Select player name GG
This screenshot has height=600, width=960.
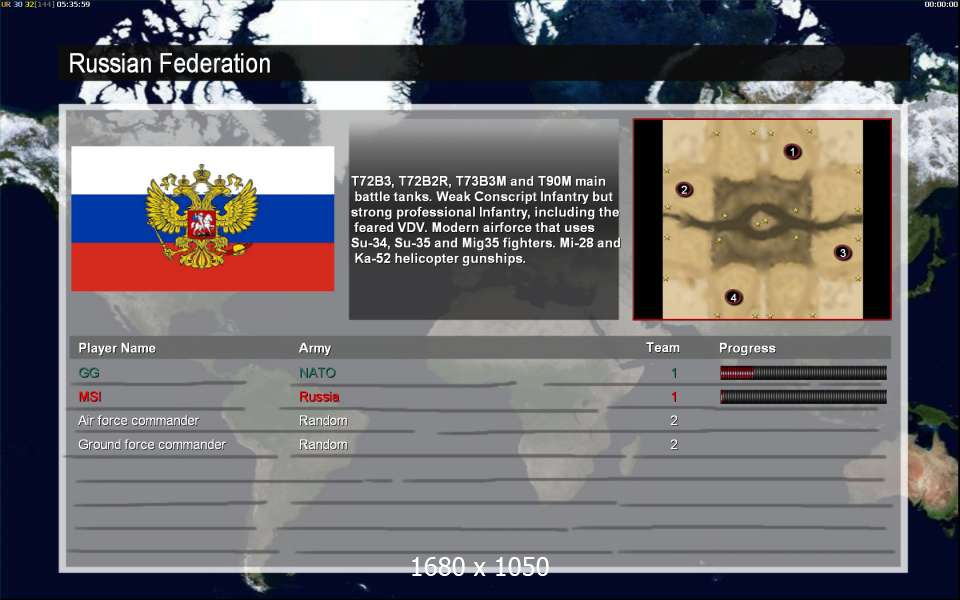89,372
